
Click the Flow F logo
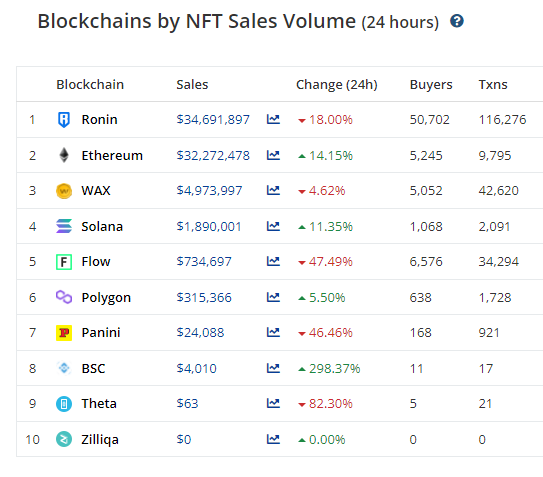coord(64,262)
